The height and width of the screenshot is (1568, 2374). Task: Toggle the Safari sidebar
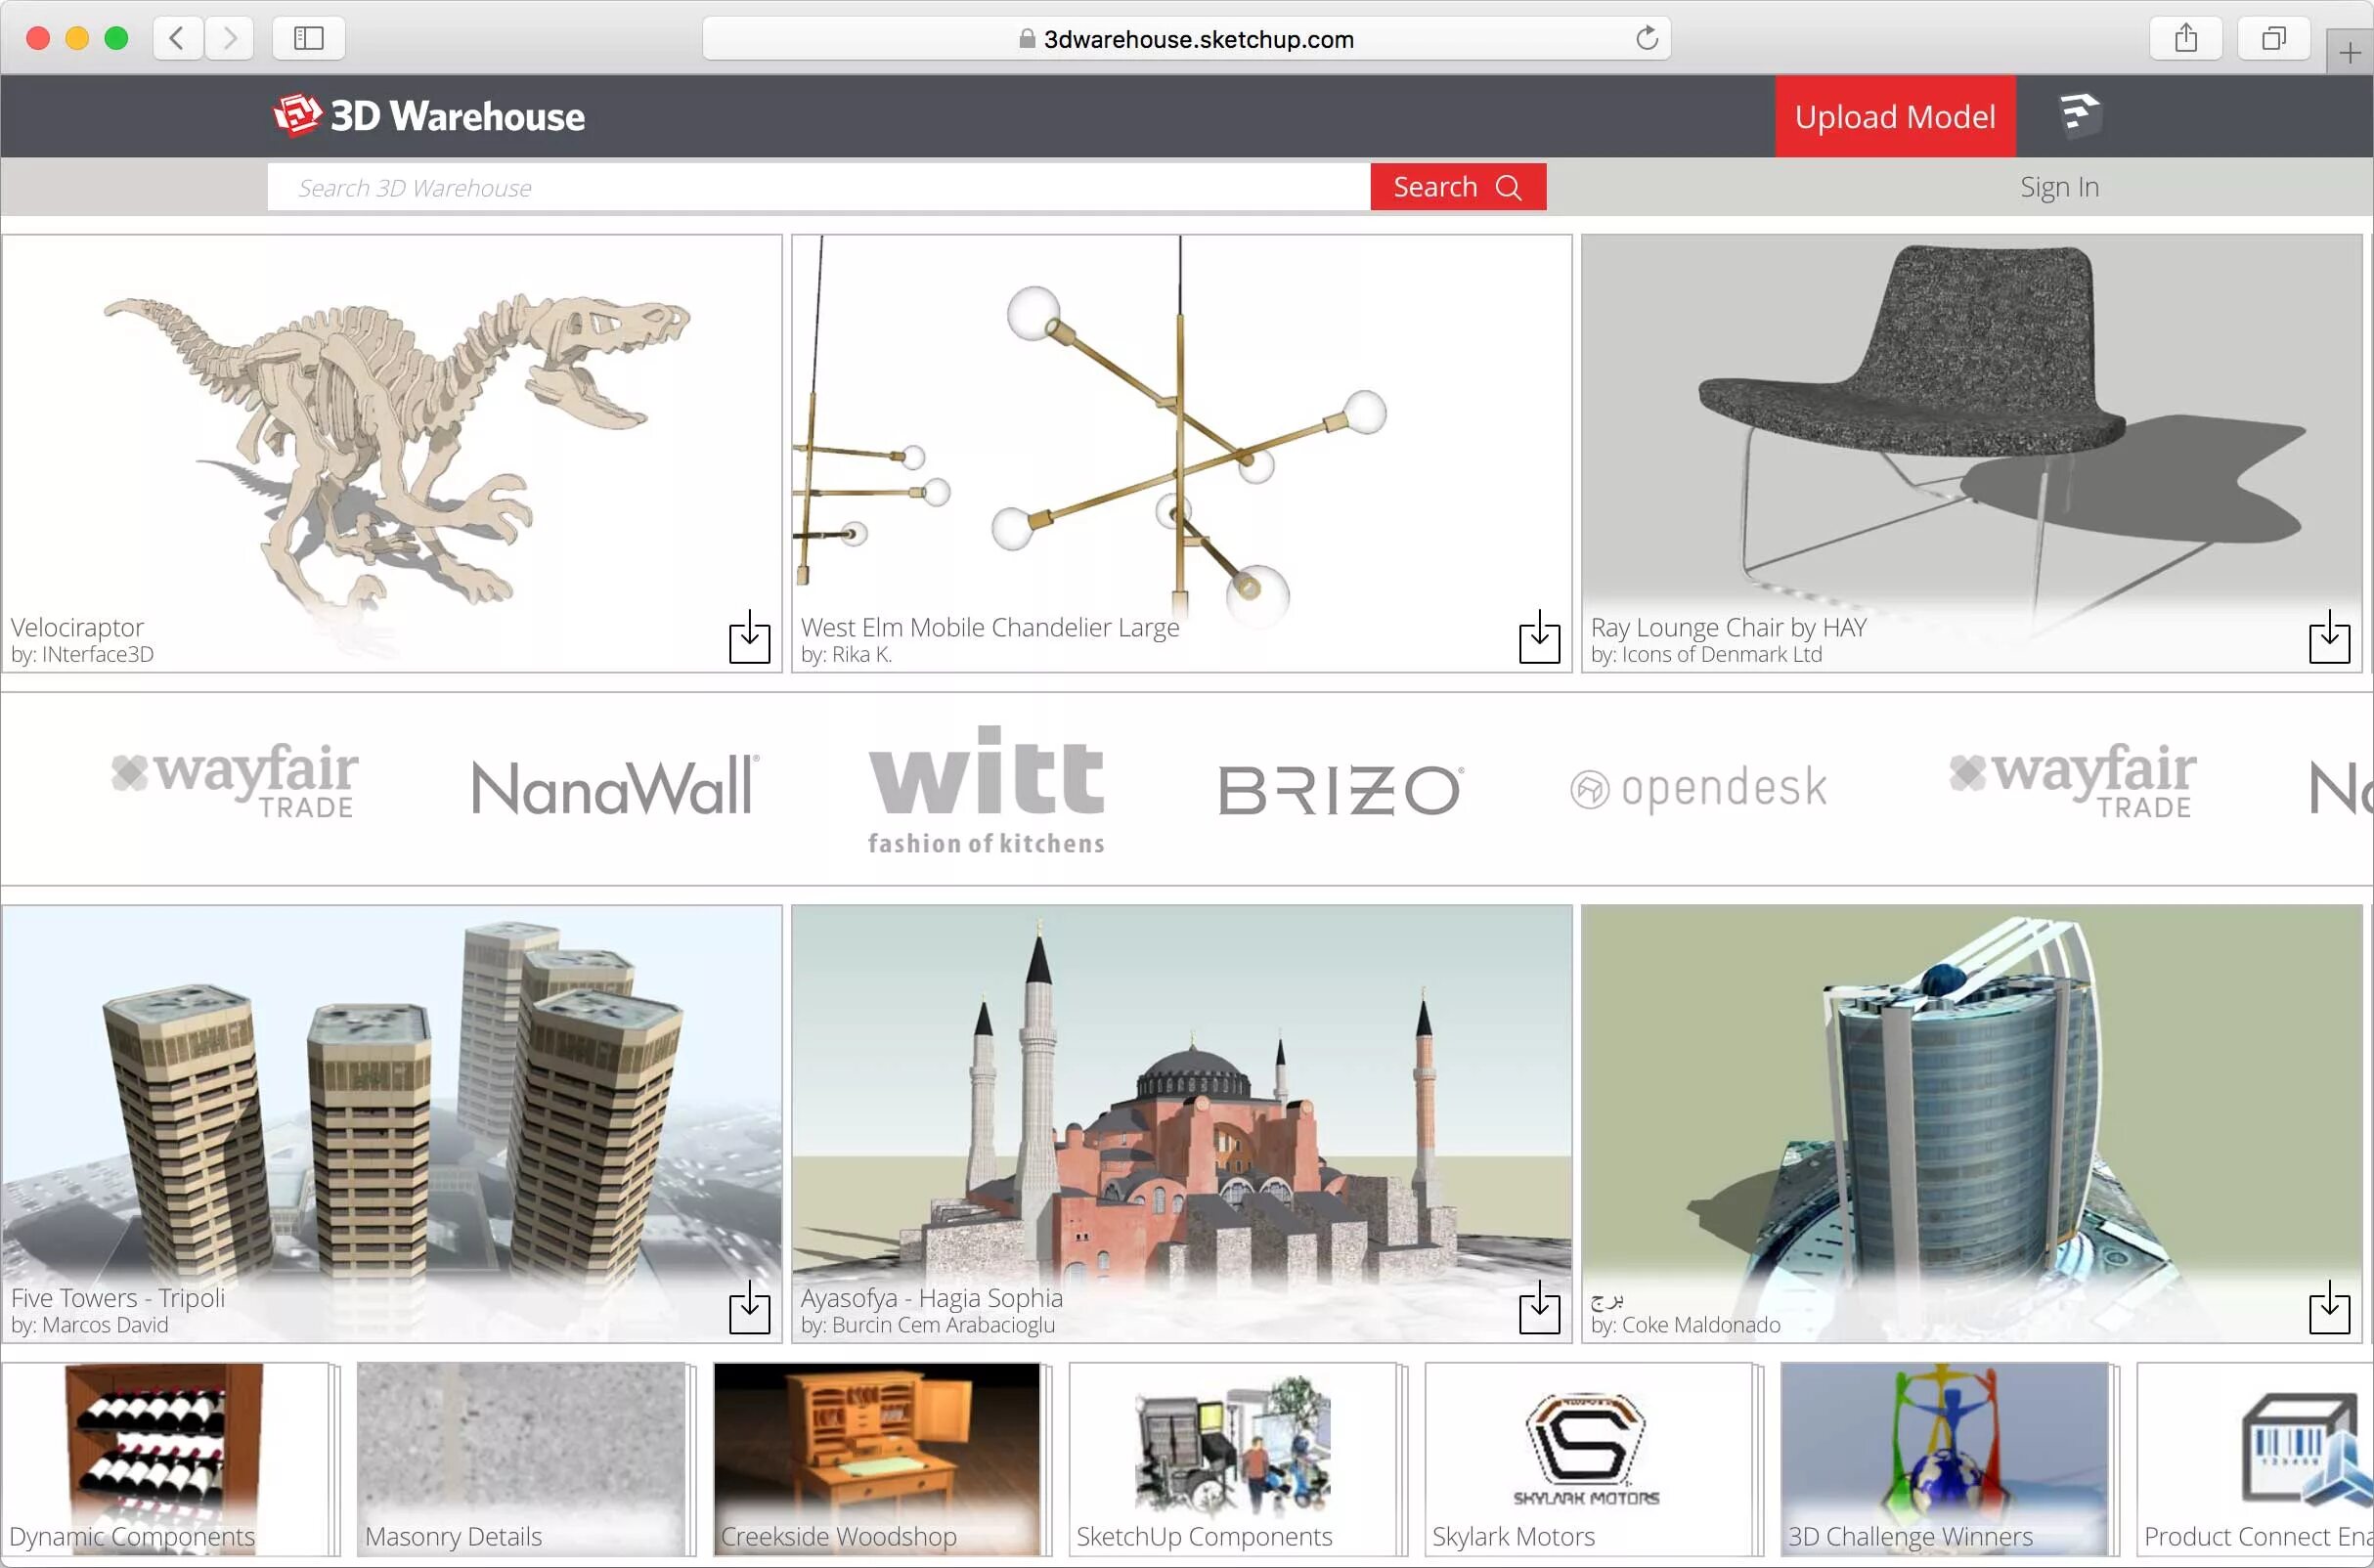click(x=308, y=39)
